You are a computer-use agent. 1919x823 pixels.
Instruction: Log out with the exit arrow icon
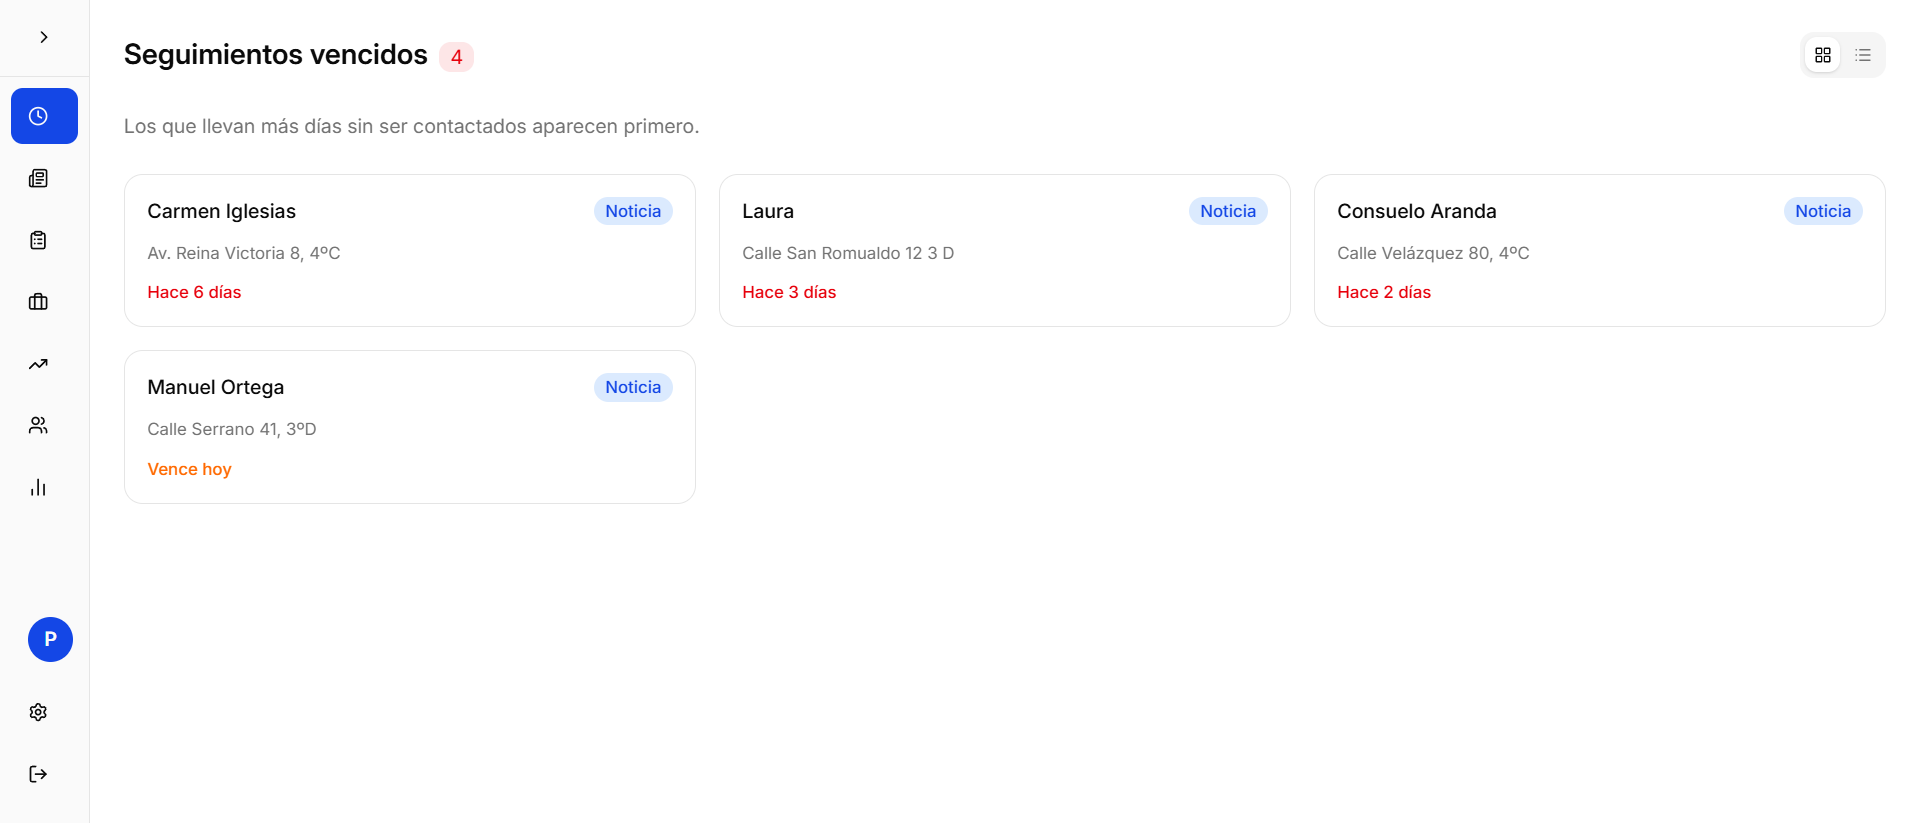pyautogui.click(x=38, y=774)
